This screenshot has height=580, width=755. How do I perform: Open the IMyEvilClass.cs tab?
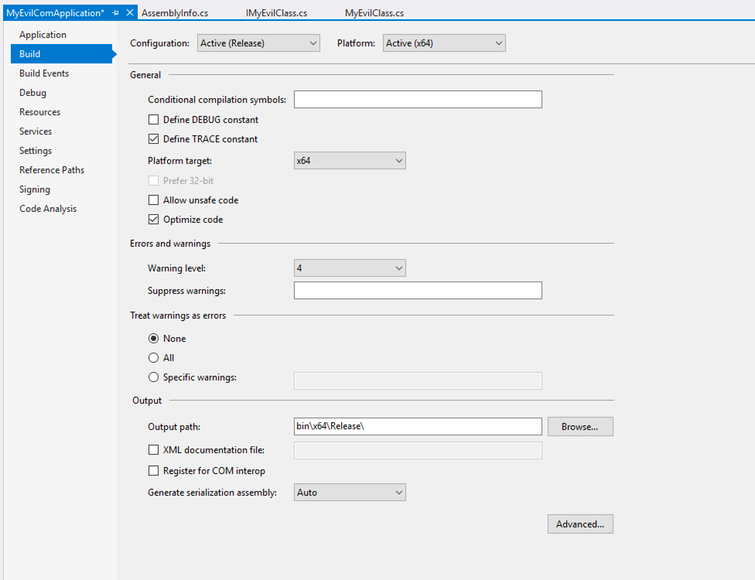click(276, 13)
